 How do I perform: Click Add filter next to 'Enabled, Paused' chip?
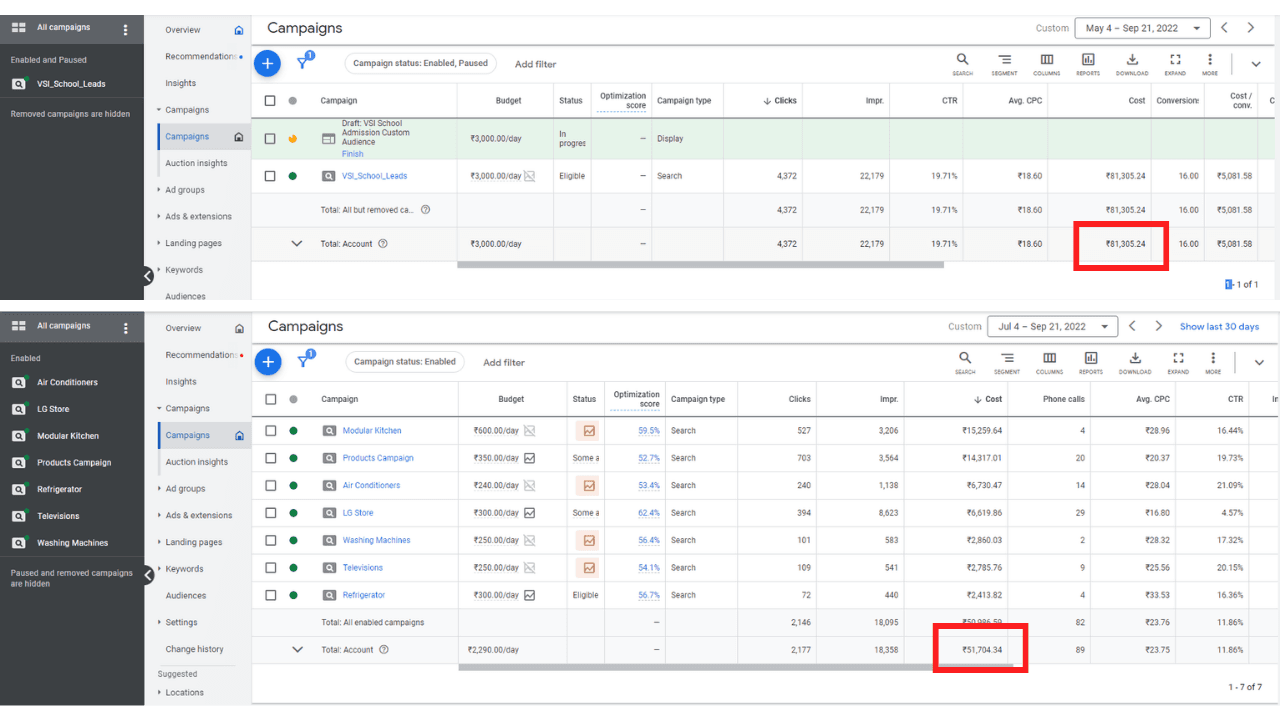pyautogui.click(x=535, y=64)
